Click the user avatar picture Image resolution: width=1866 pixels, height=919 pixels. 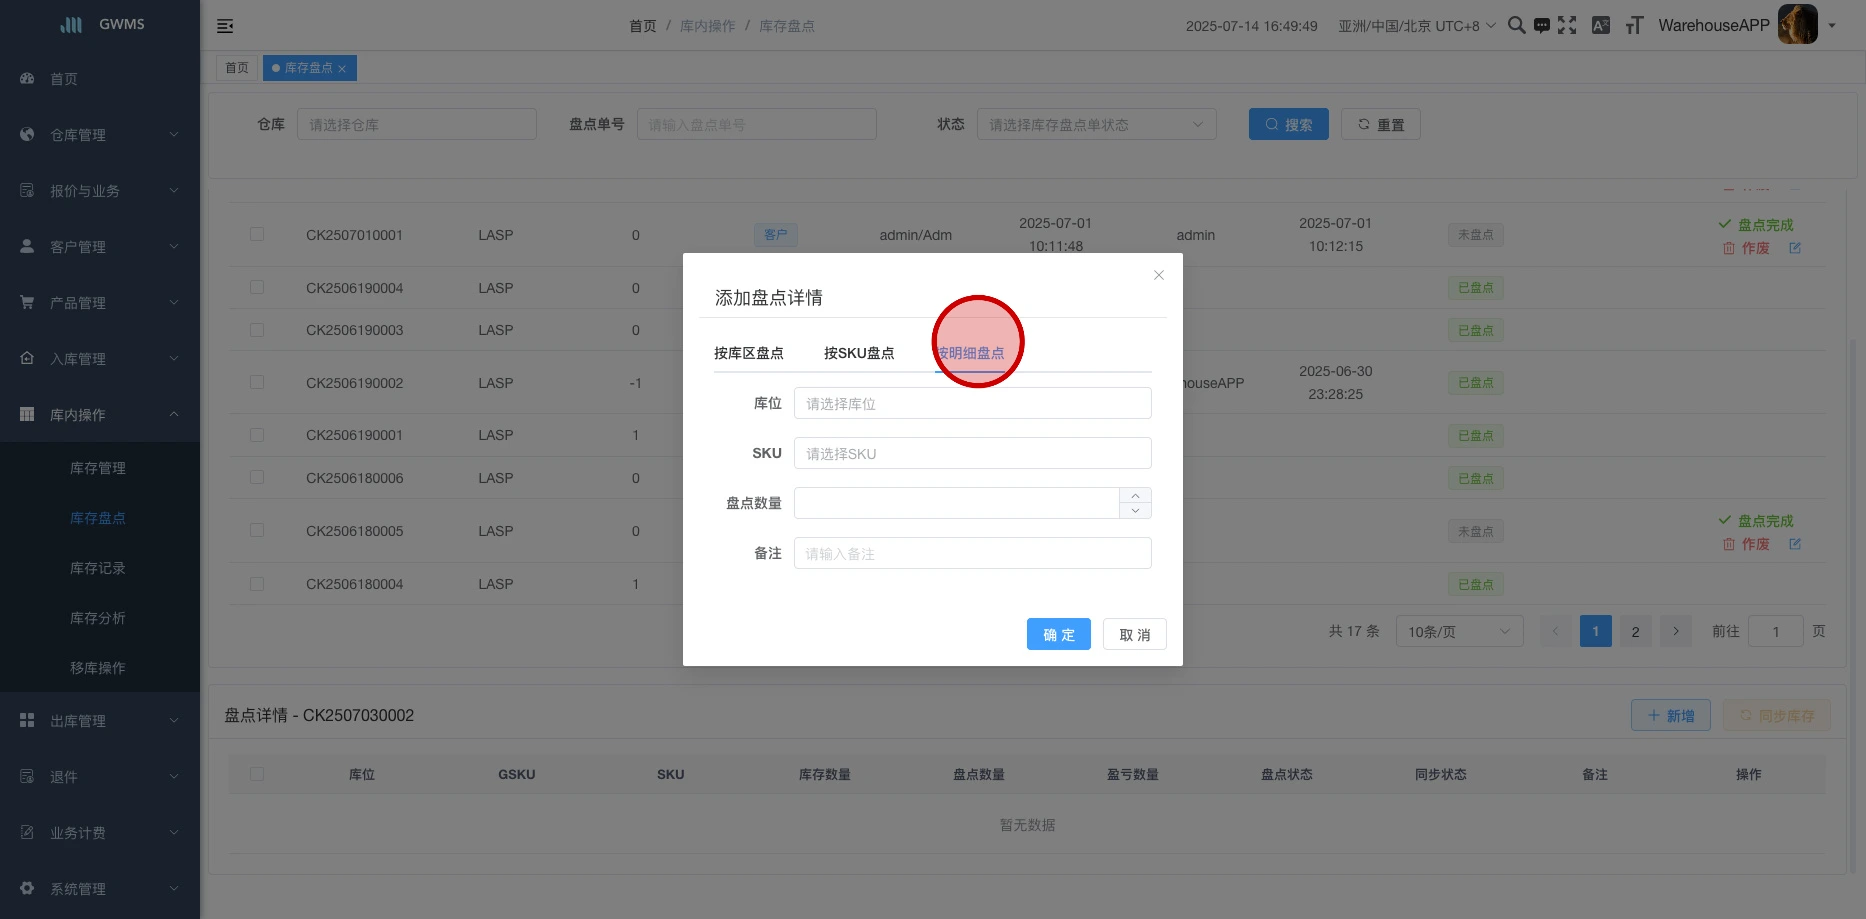click(1797, 25)
